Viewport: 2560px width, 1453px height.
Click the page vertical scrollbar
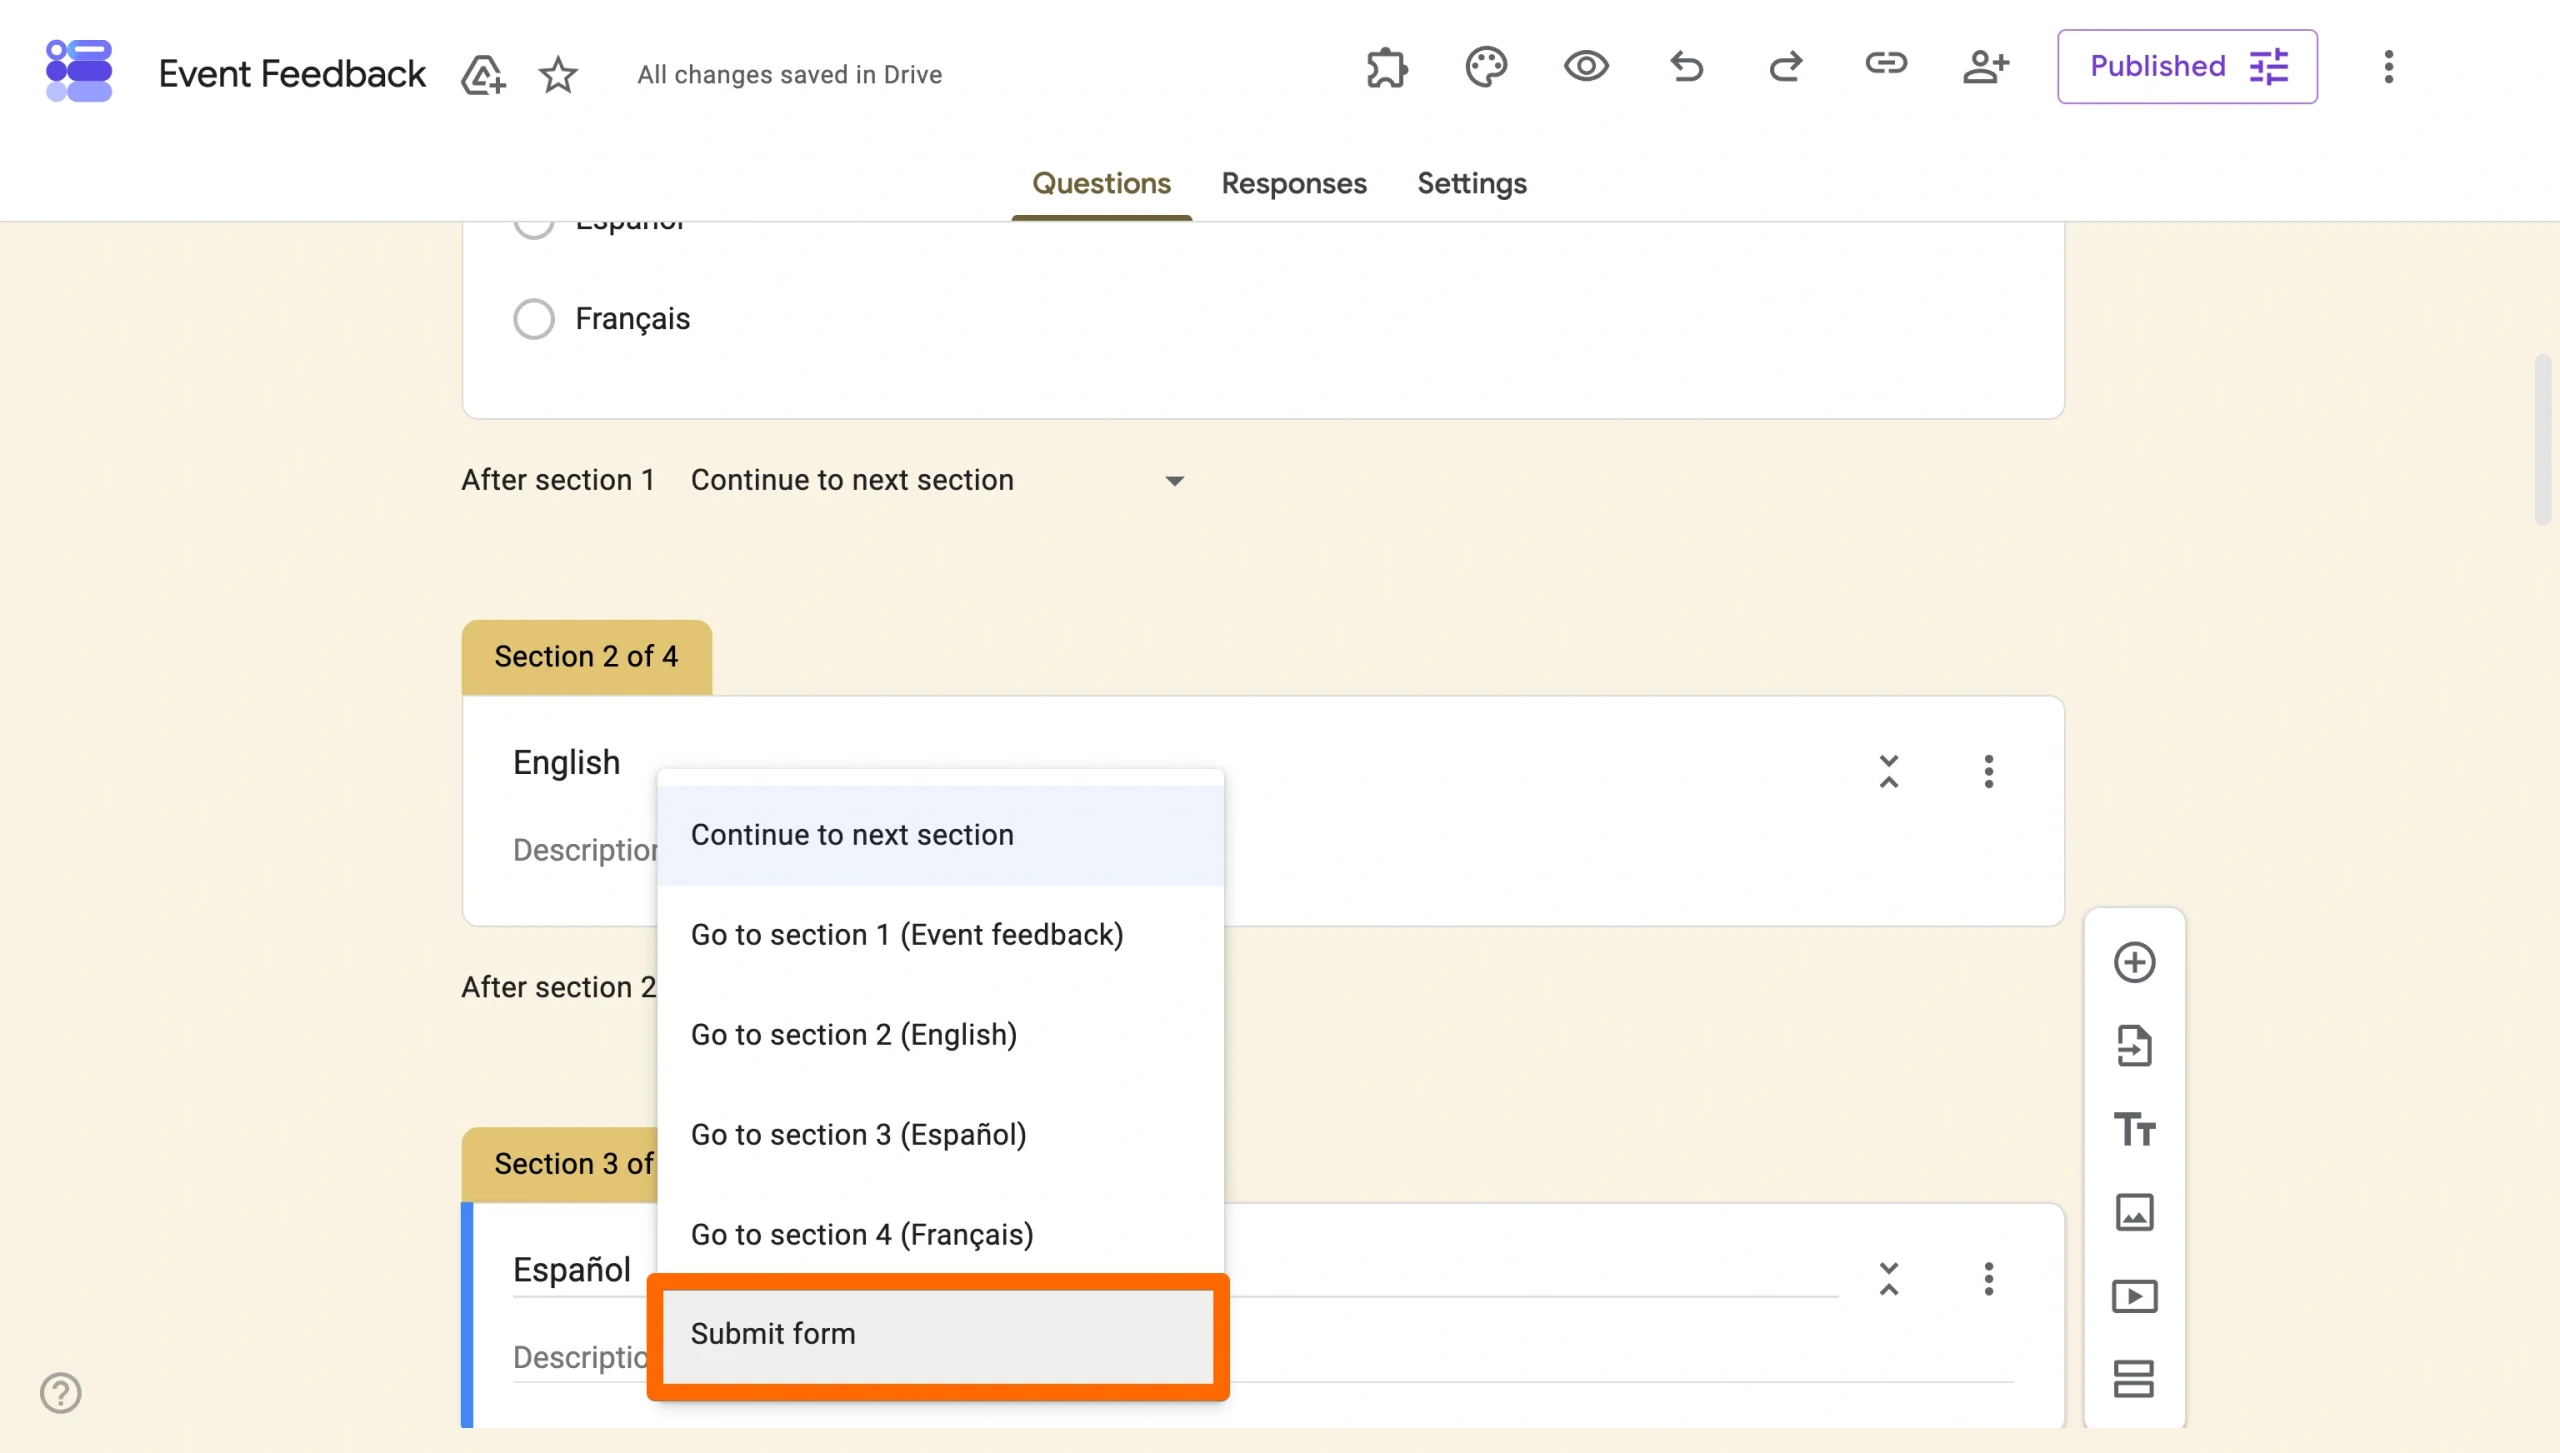2543,440
